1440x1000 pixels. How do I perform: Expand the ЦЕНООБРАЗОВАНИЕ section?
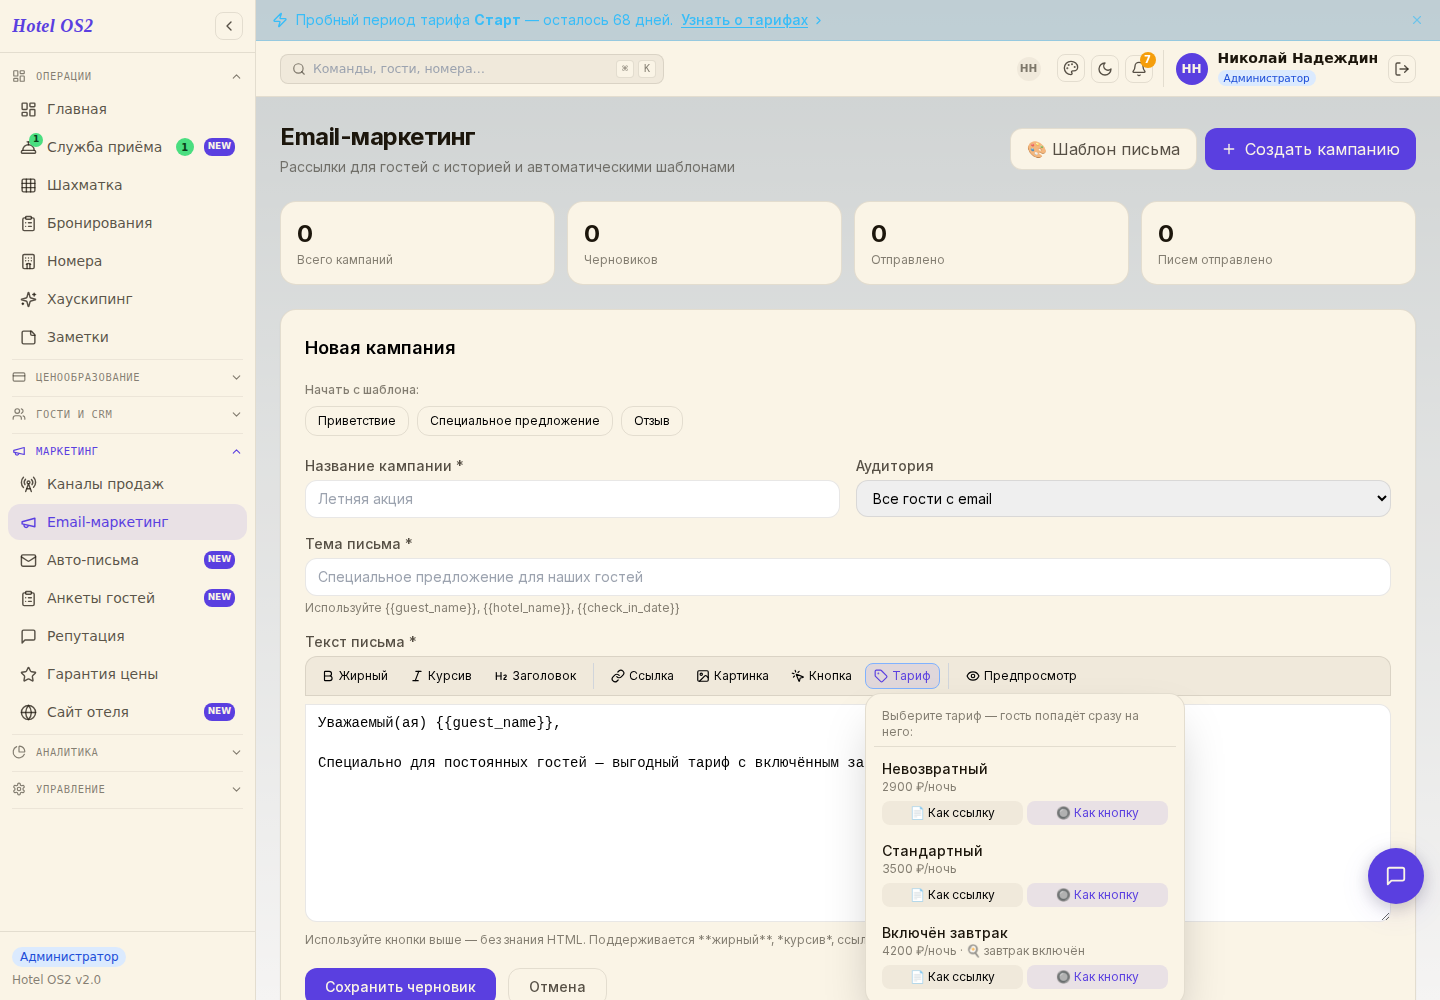pyautogui.click(x=127, y=377)
